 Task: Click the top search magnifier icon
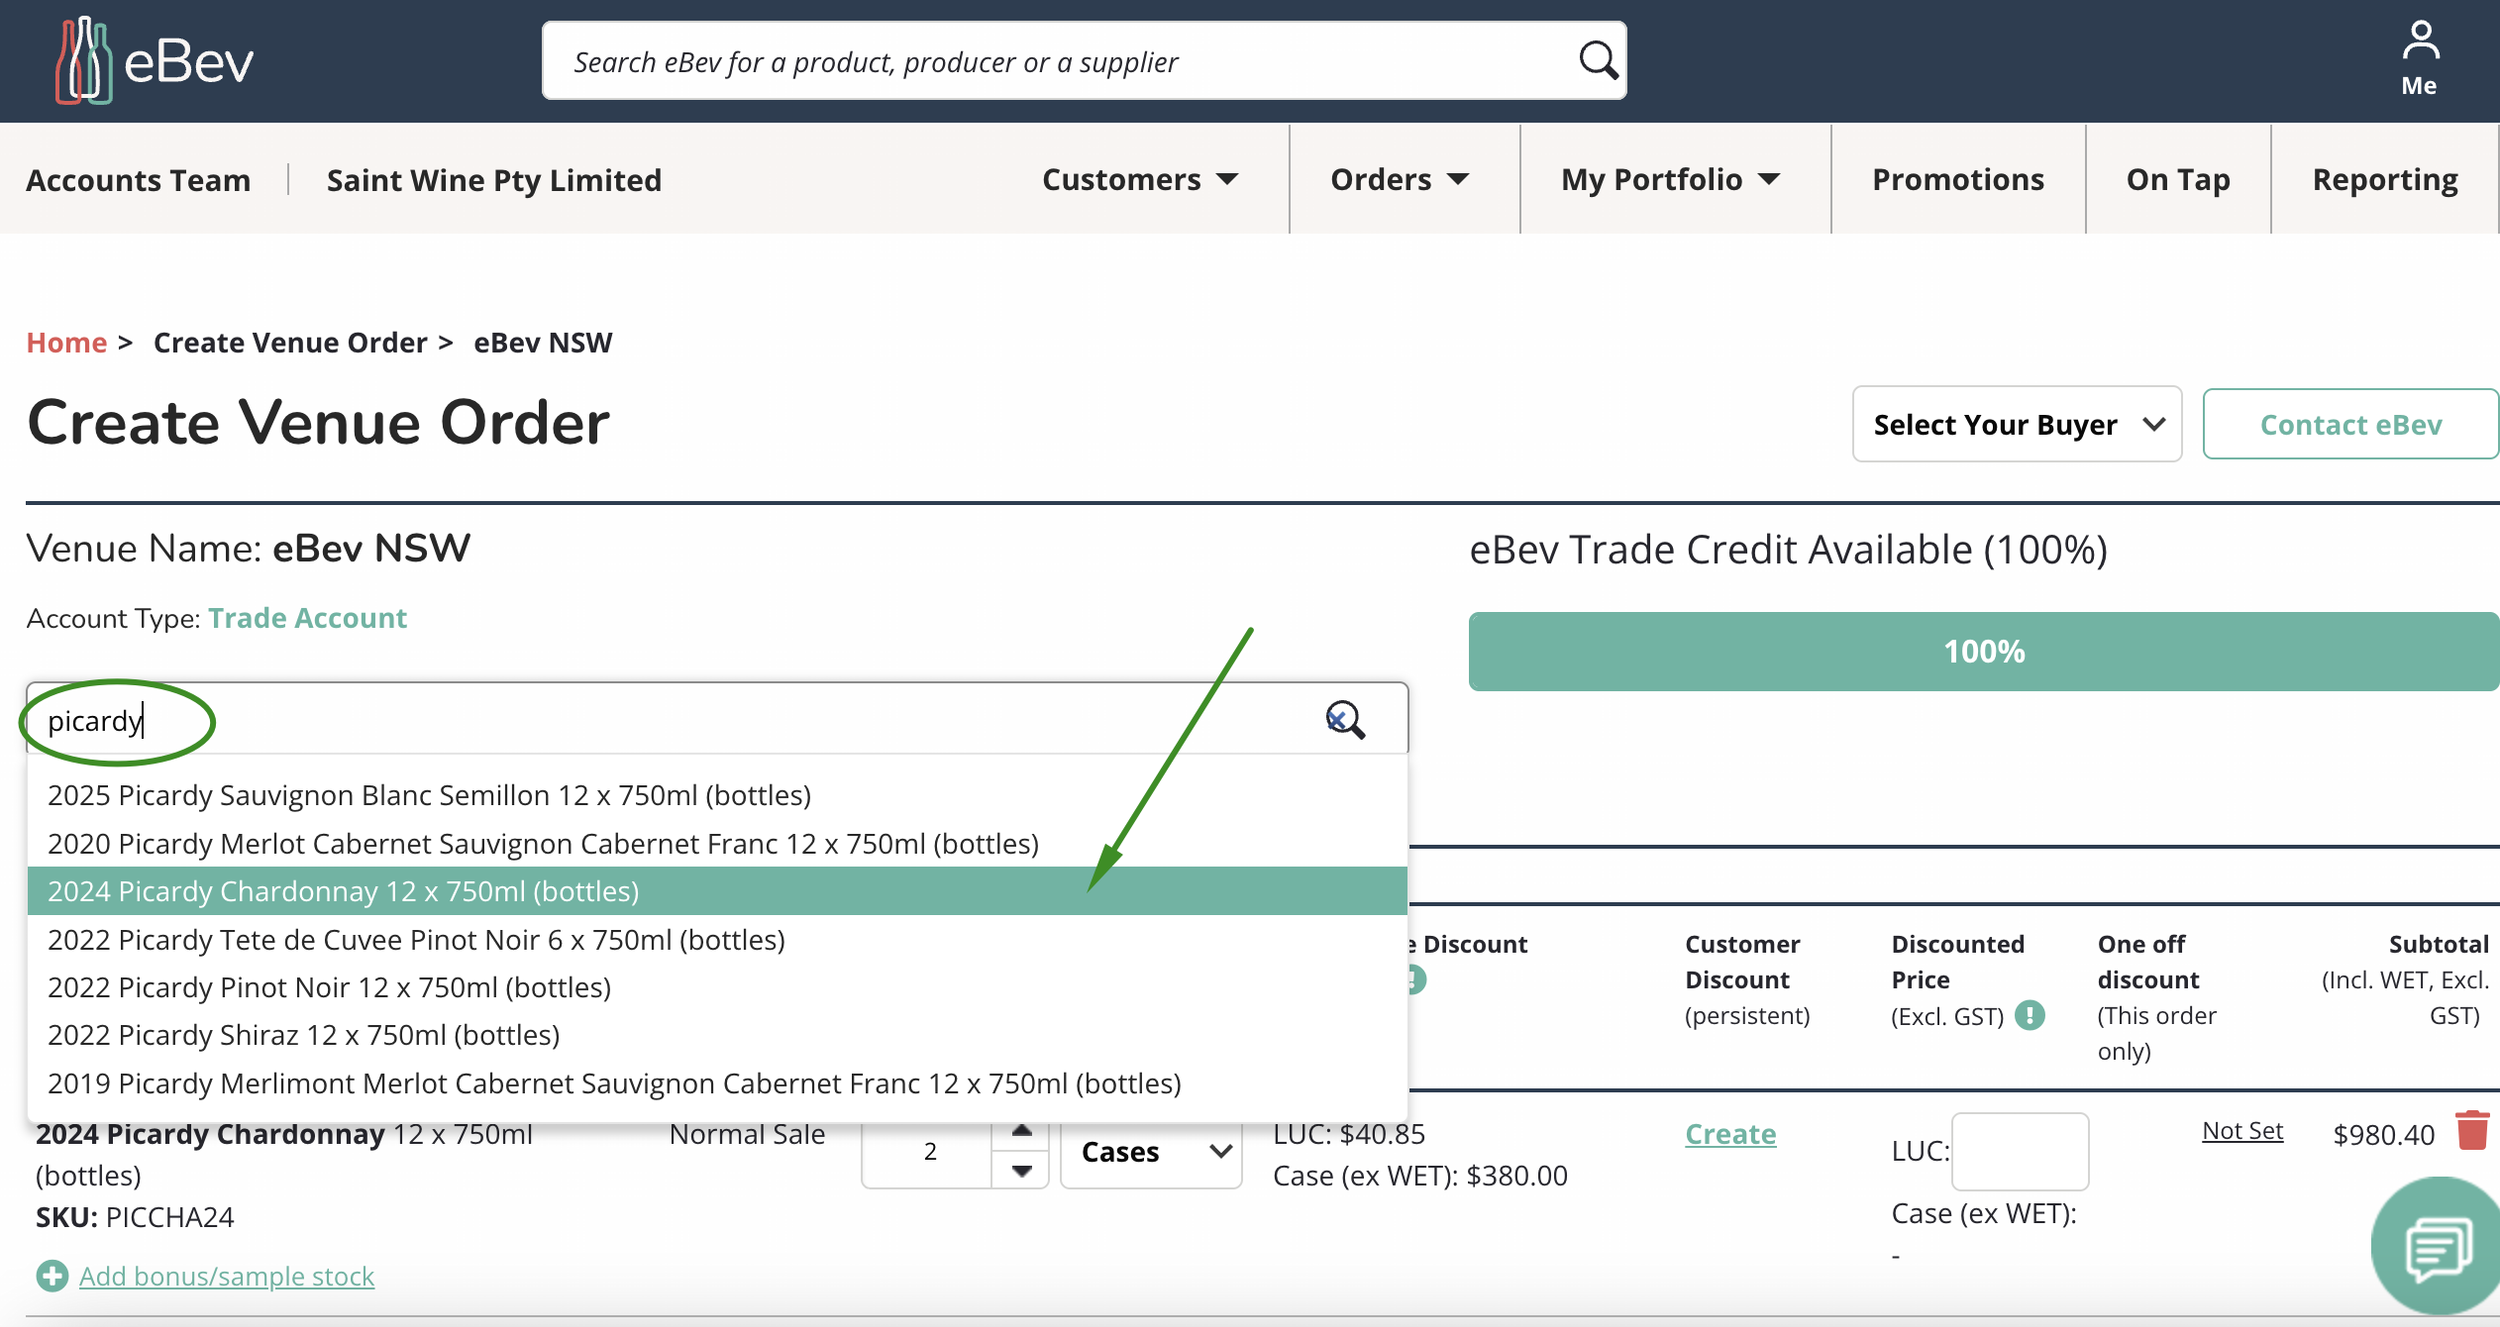click(x=1597, y=61)
